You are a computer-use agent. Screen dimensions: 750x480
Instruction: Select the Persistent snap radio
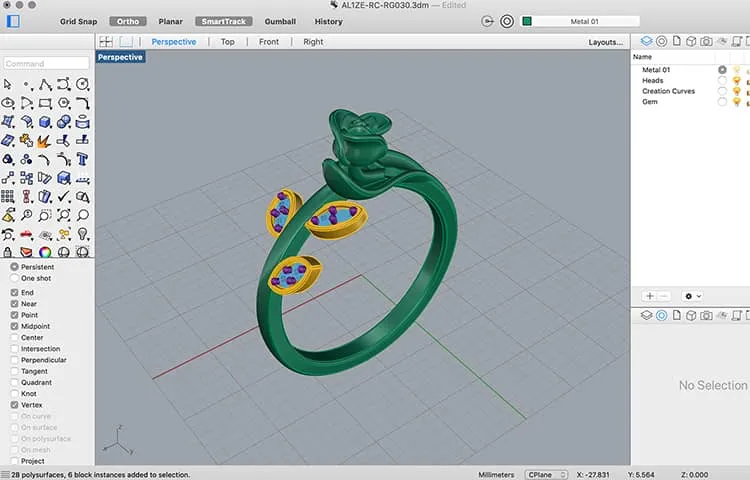pos(14,267)
